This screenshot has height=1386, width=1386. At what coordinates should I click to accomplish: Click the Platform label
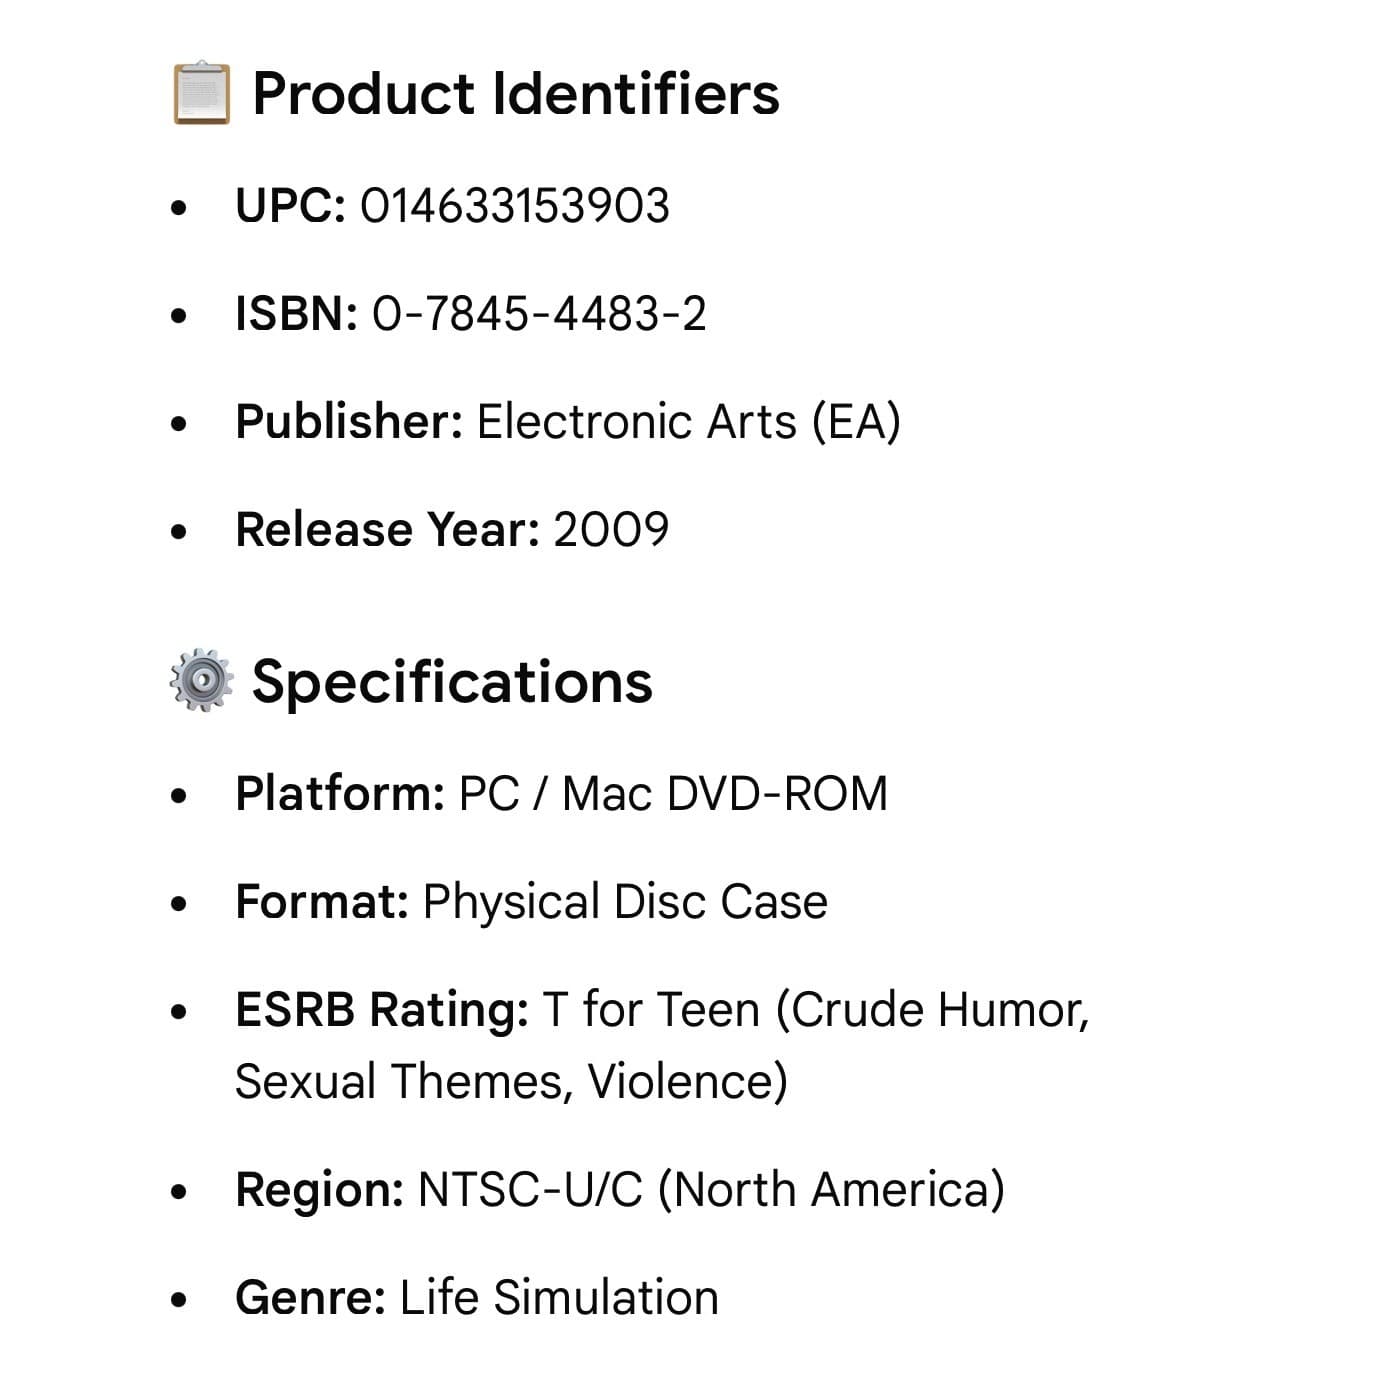tap(340, 794)
